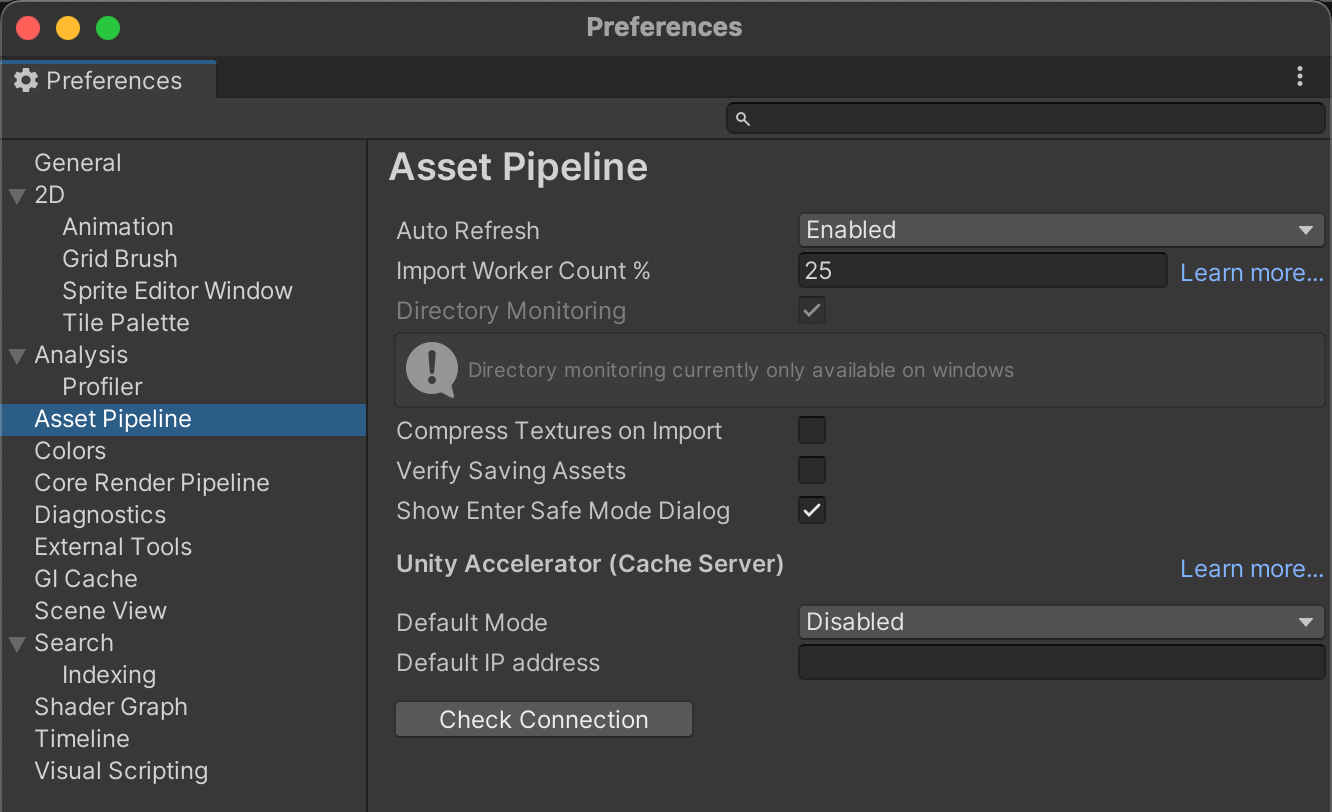Screen dimensions: 1332x812
Task: Click the Auto Refresh label
Action: pyautogui.click(x=468, y=231)
